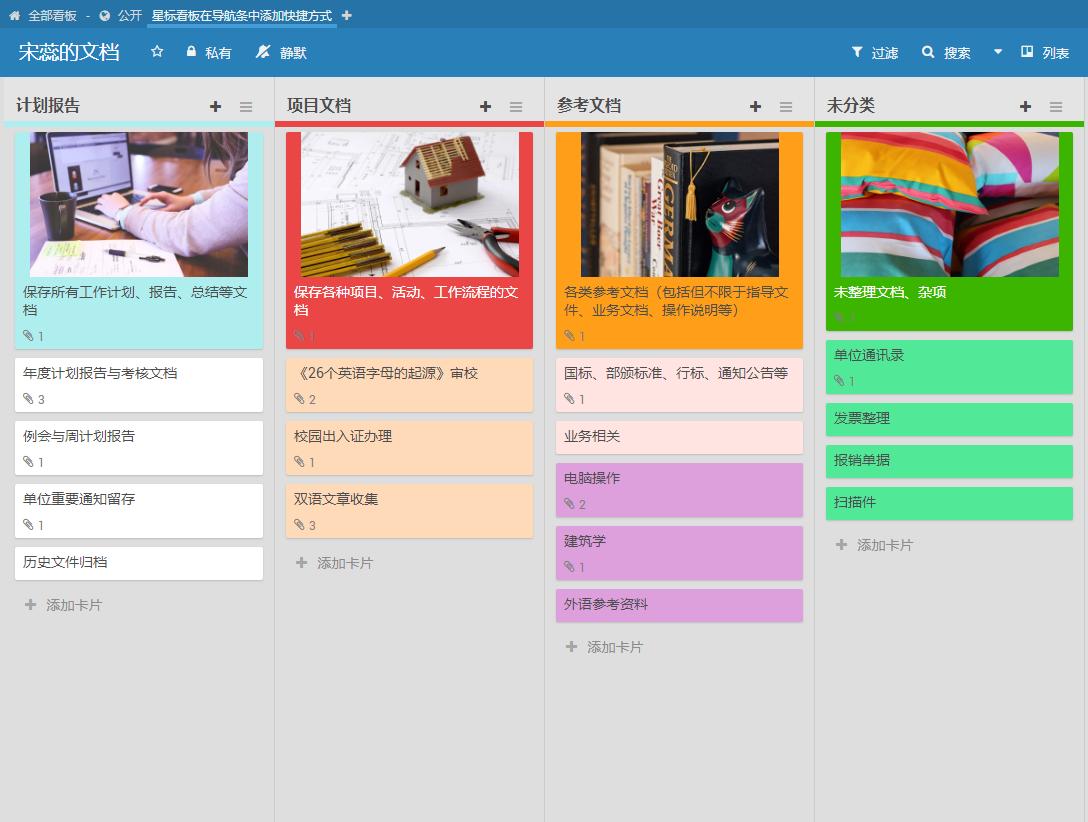Open the house model cover image card
This screenshot has height=822, width=1088.
[409, 205]
